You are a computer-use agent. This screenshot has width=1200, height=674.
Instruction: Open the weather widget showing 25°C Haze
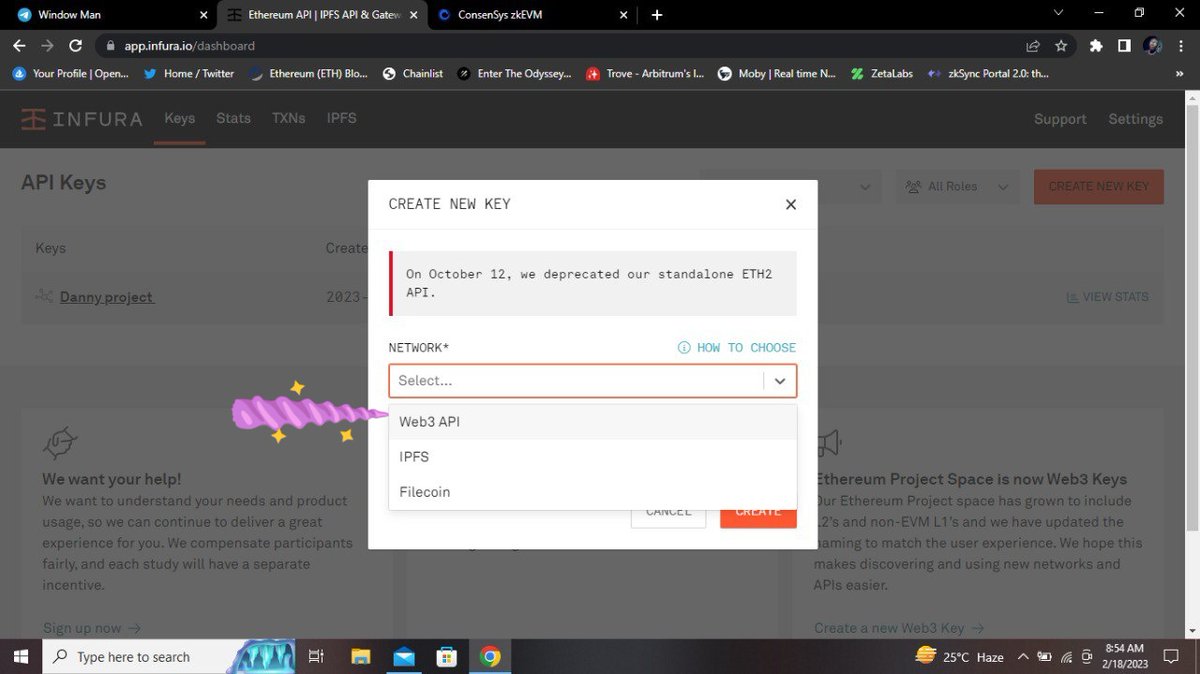click(x=959, y=657)
